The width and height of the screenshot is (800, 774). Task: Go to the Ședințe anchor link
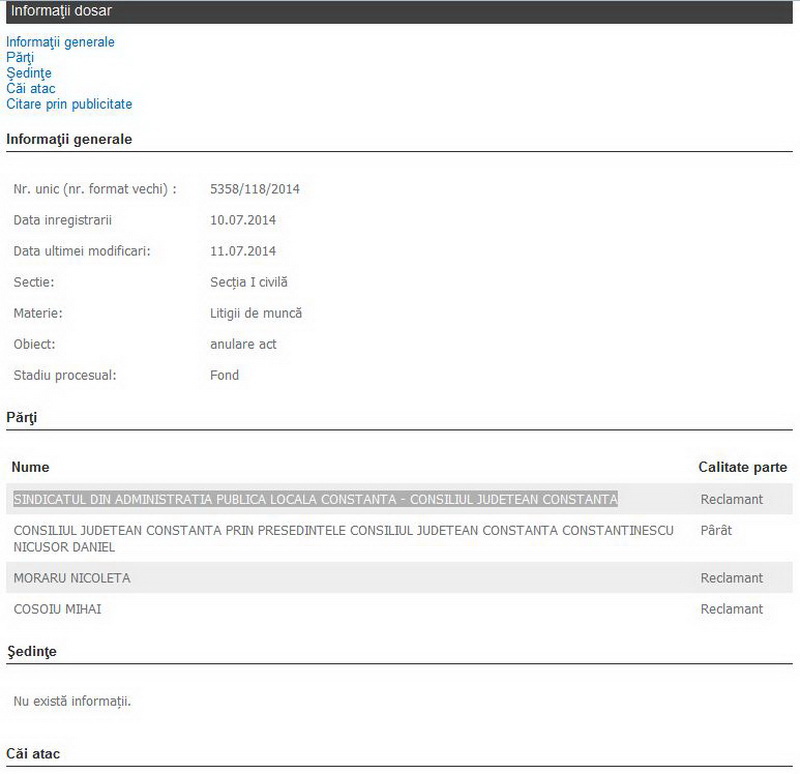[x=28, y=73]
